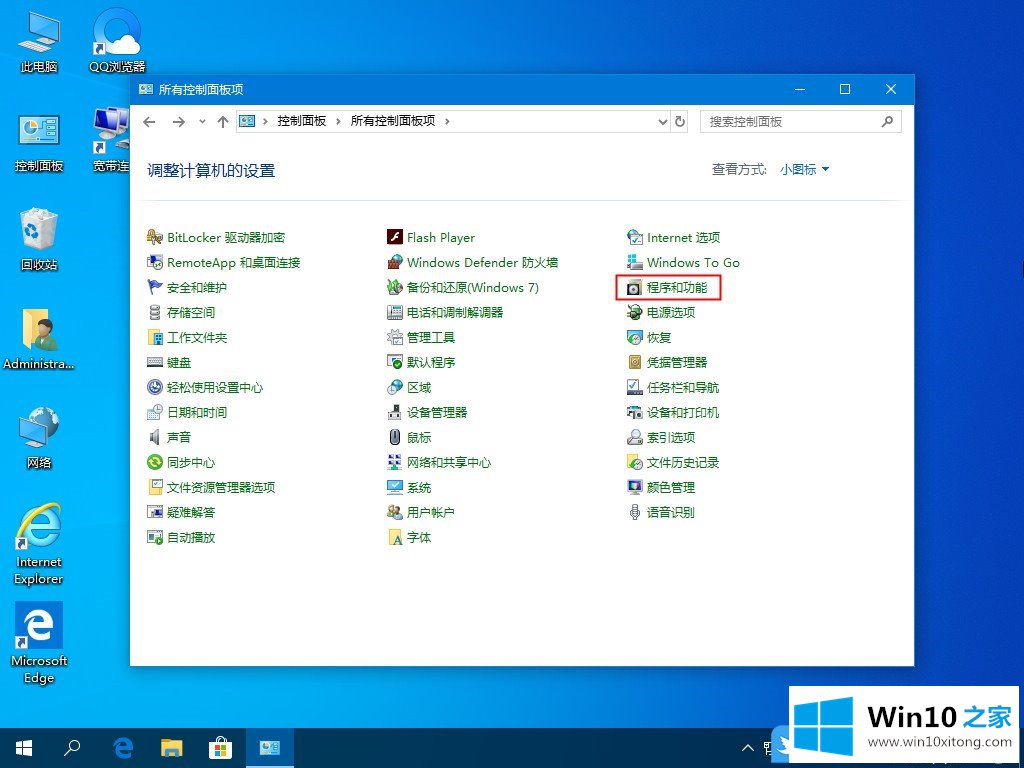Go back with the back arrow
Image resolution: width=1024 pixels, height=768 pixels.
[150, 121]
